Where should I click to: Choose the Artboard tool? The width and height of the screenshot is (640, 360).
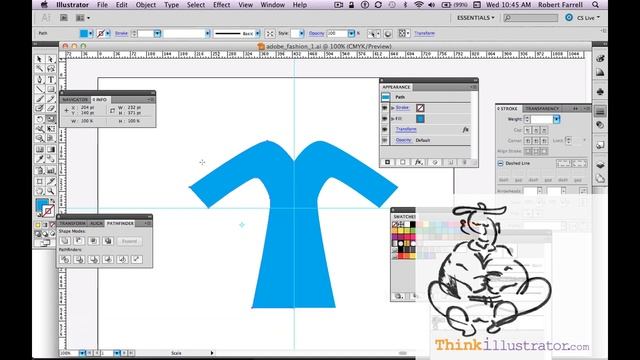pos(40,181)
